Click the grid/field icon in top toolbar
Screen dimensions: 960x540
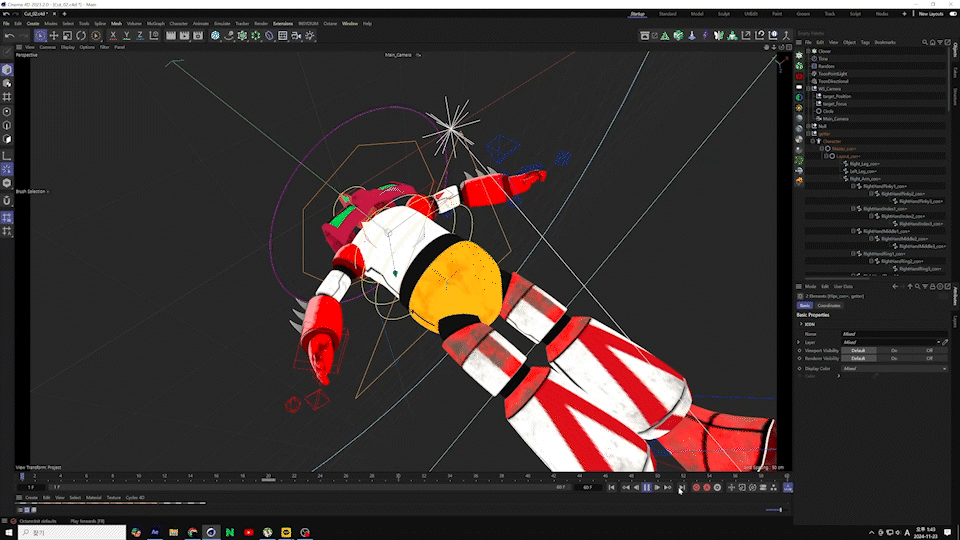[x=283, y=36]
